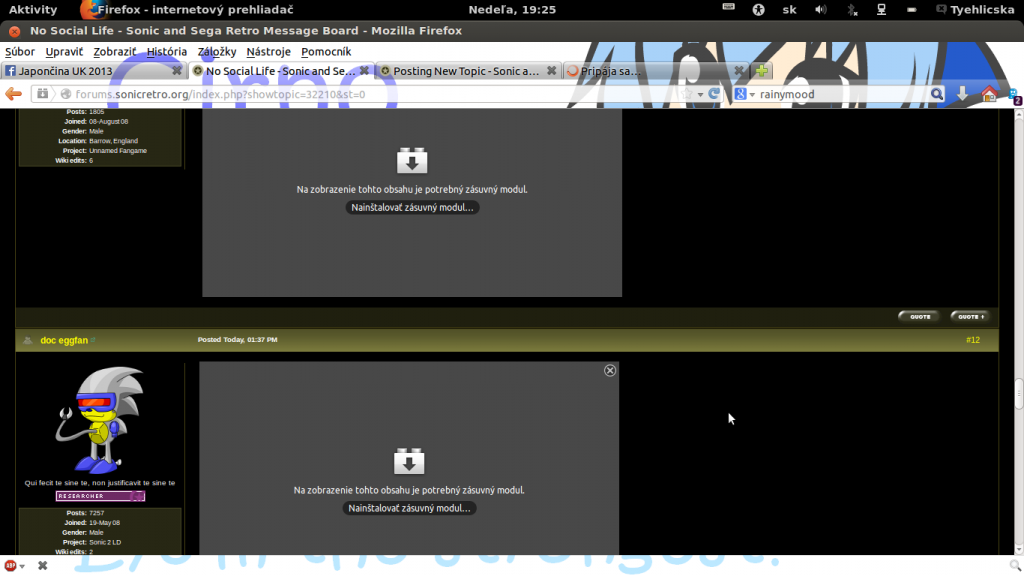Open the sk keyboard layout menu
Screen dimensions: 1024x575
tap(789, 9)
